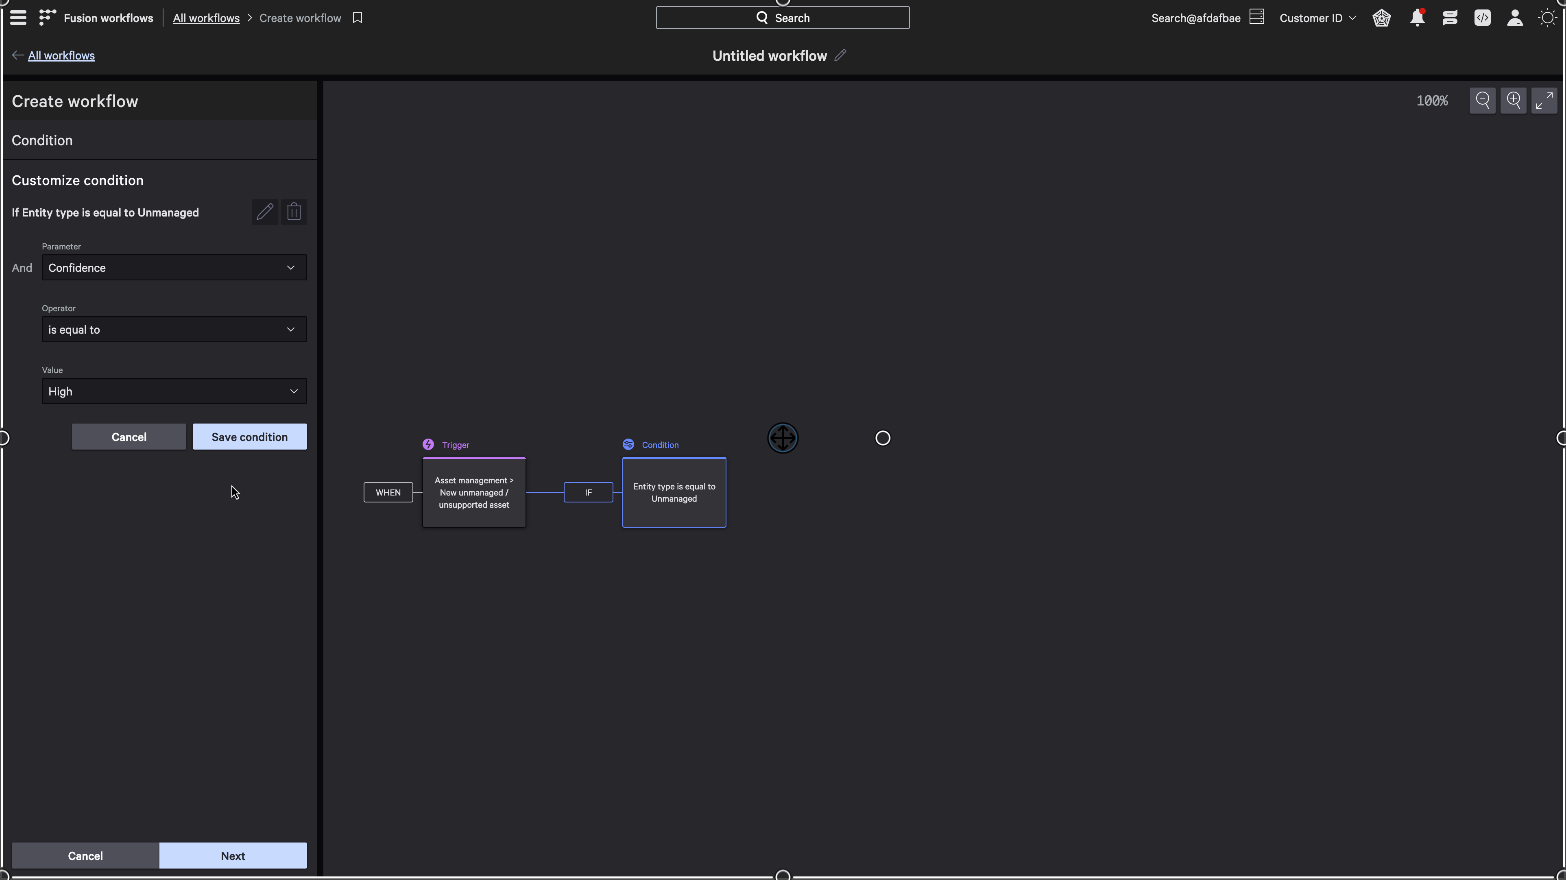Edit the Entity type condition with pencil
The image size is (1566, 880).
point(264,212)
